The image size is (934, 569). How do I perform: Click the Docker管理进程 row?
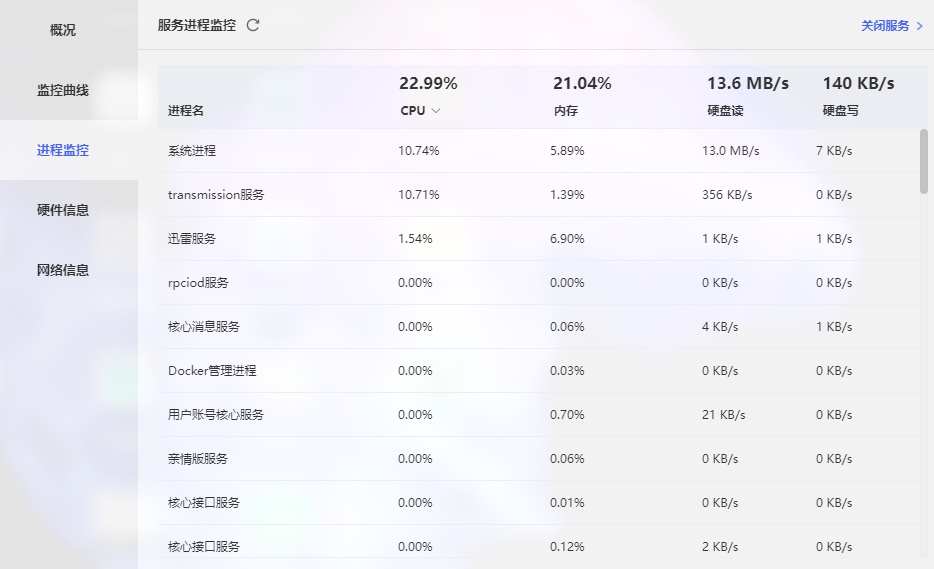(212, 371)
